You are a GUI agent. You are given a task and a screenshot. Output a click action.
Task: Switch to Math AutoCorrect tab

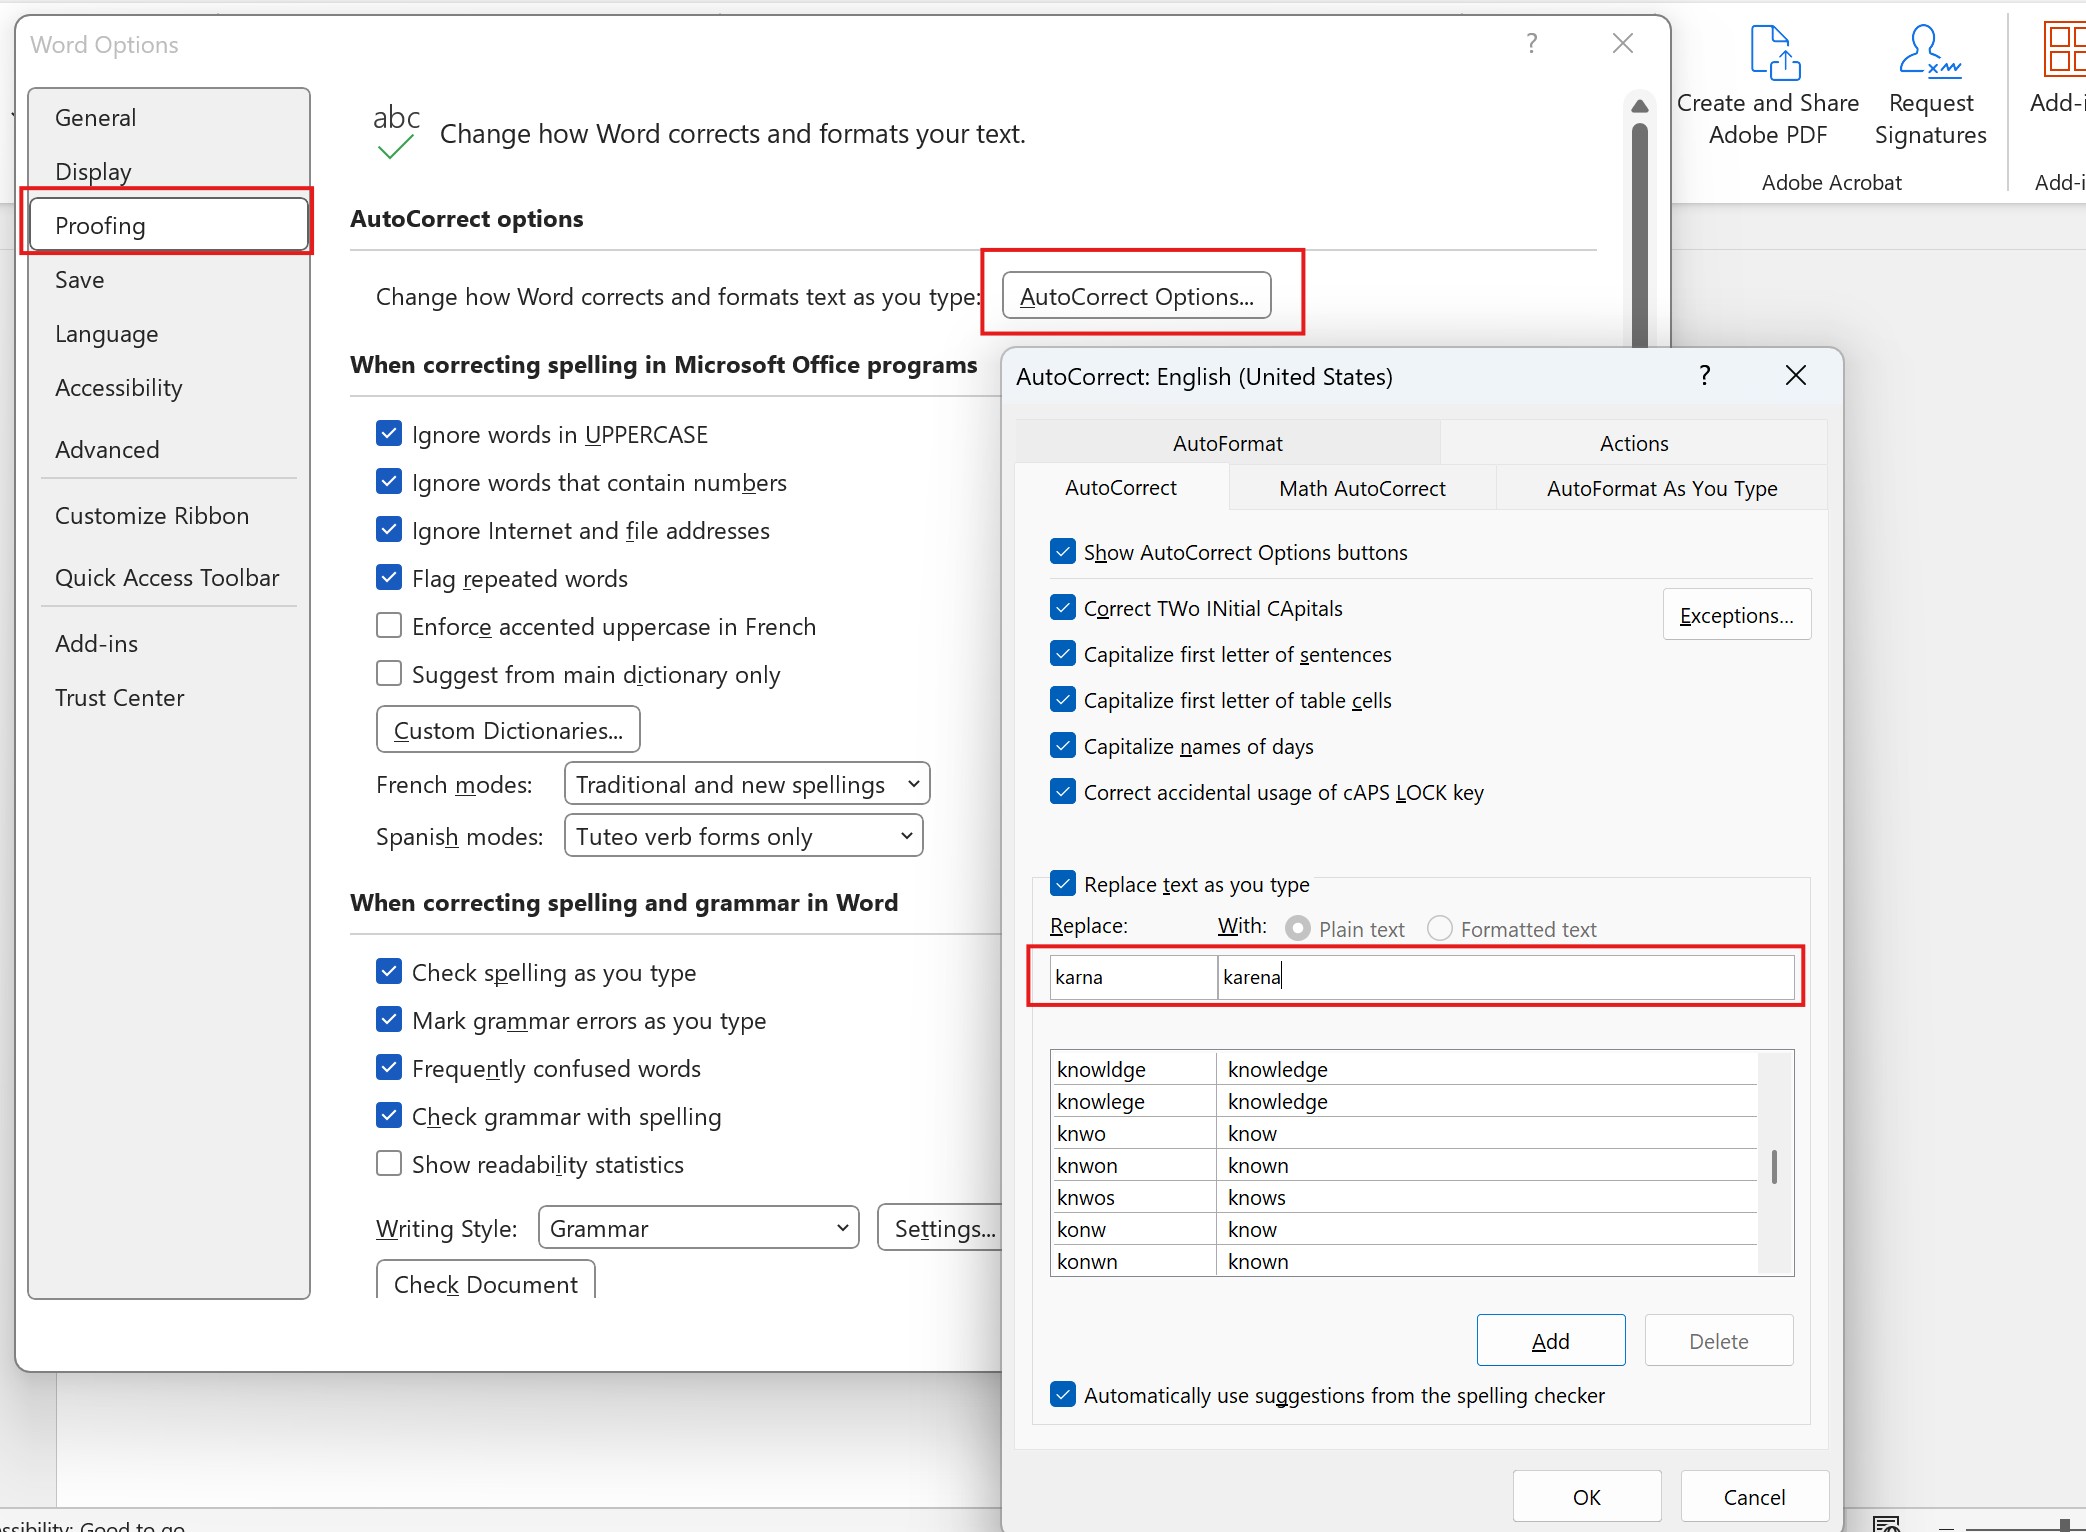click(x=1362, y=488)
